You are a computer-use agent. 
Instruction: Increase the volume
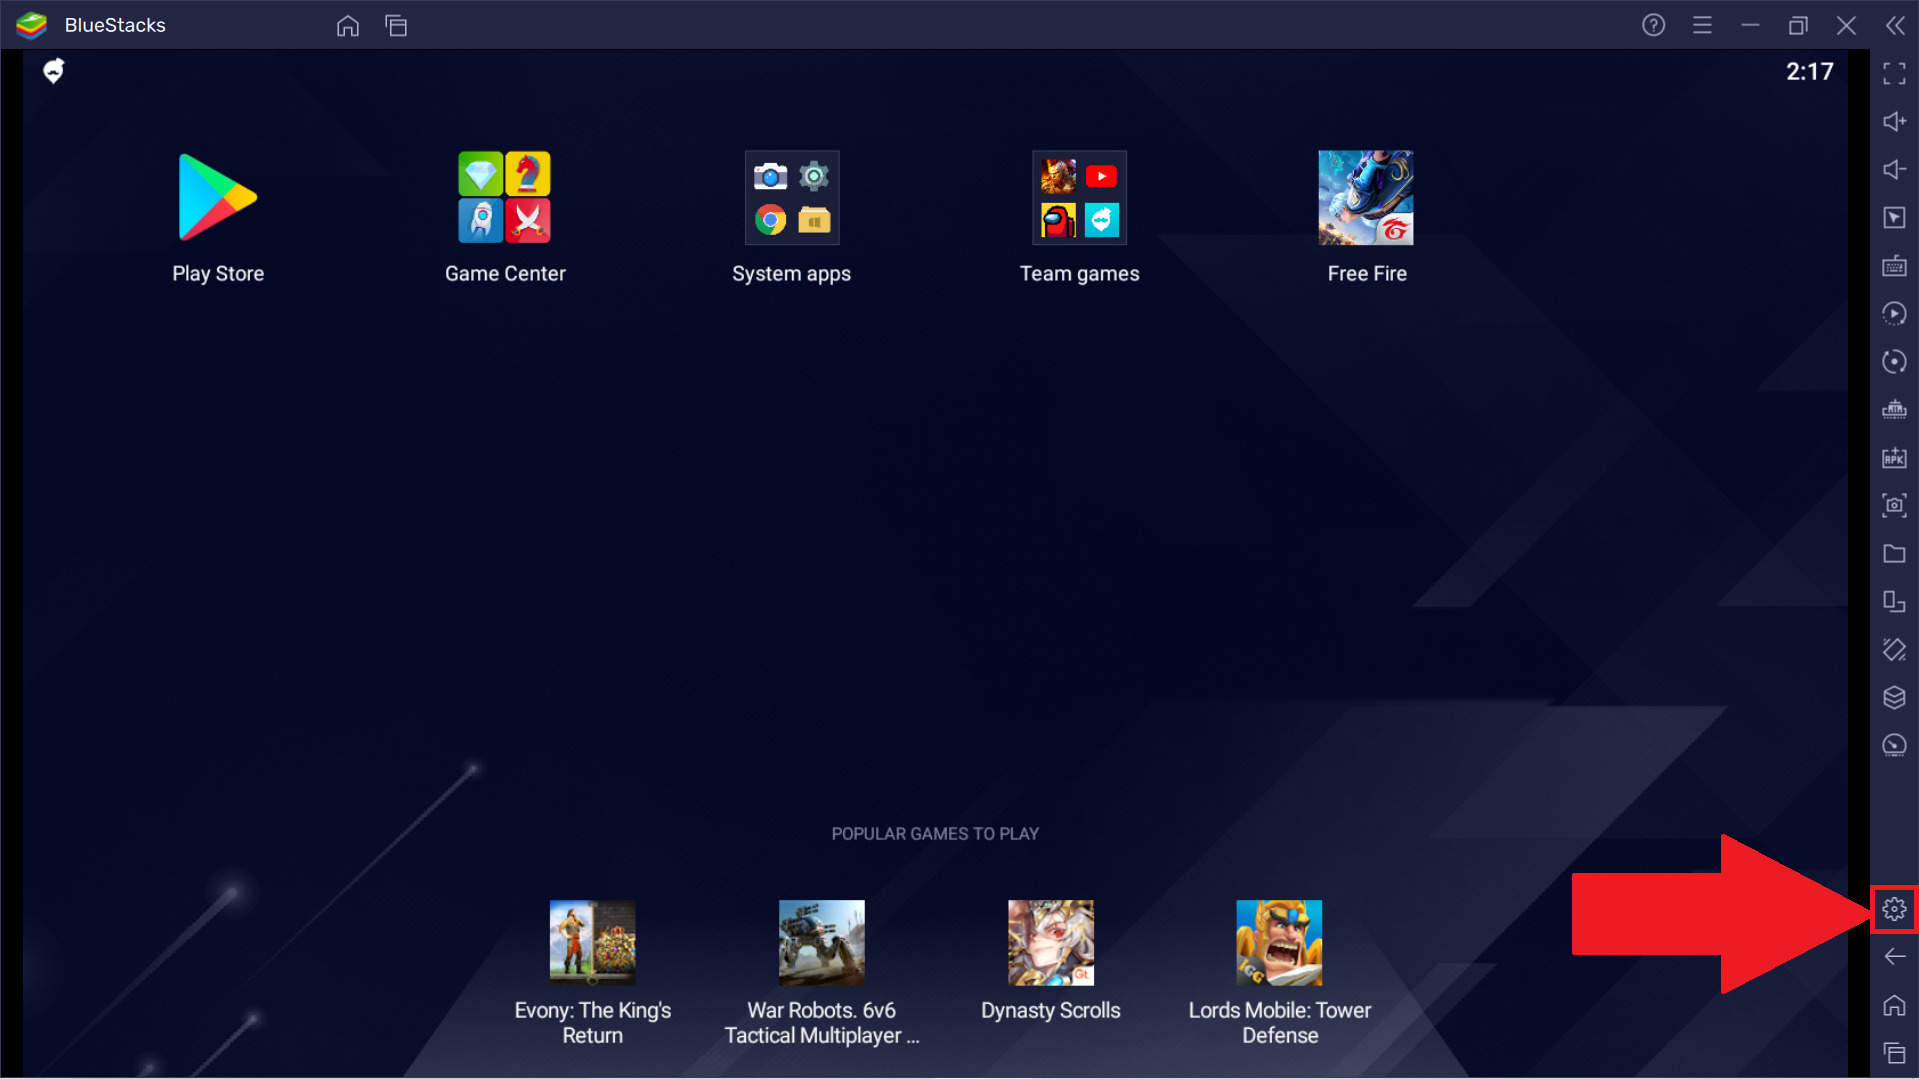1893,121
